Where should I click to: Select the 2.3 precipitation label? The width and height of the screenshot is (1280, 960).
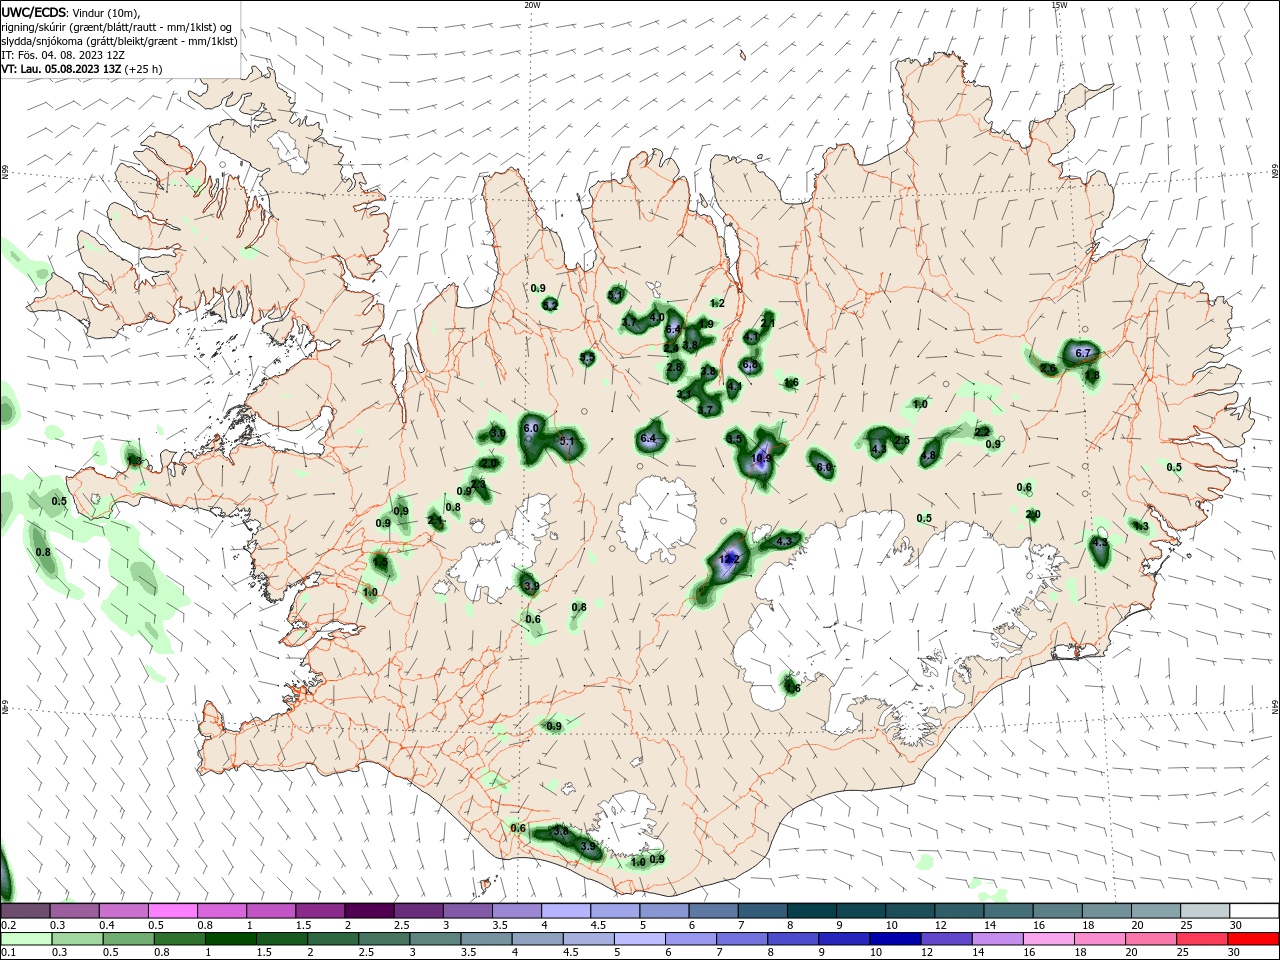[478, 484]
